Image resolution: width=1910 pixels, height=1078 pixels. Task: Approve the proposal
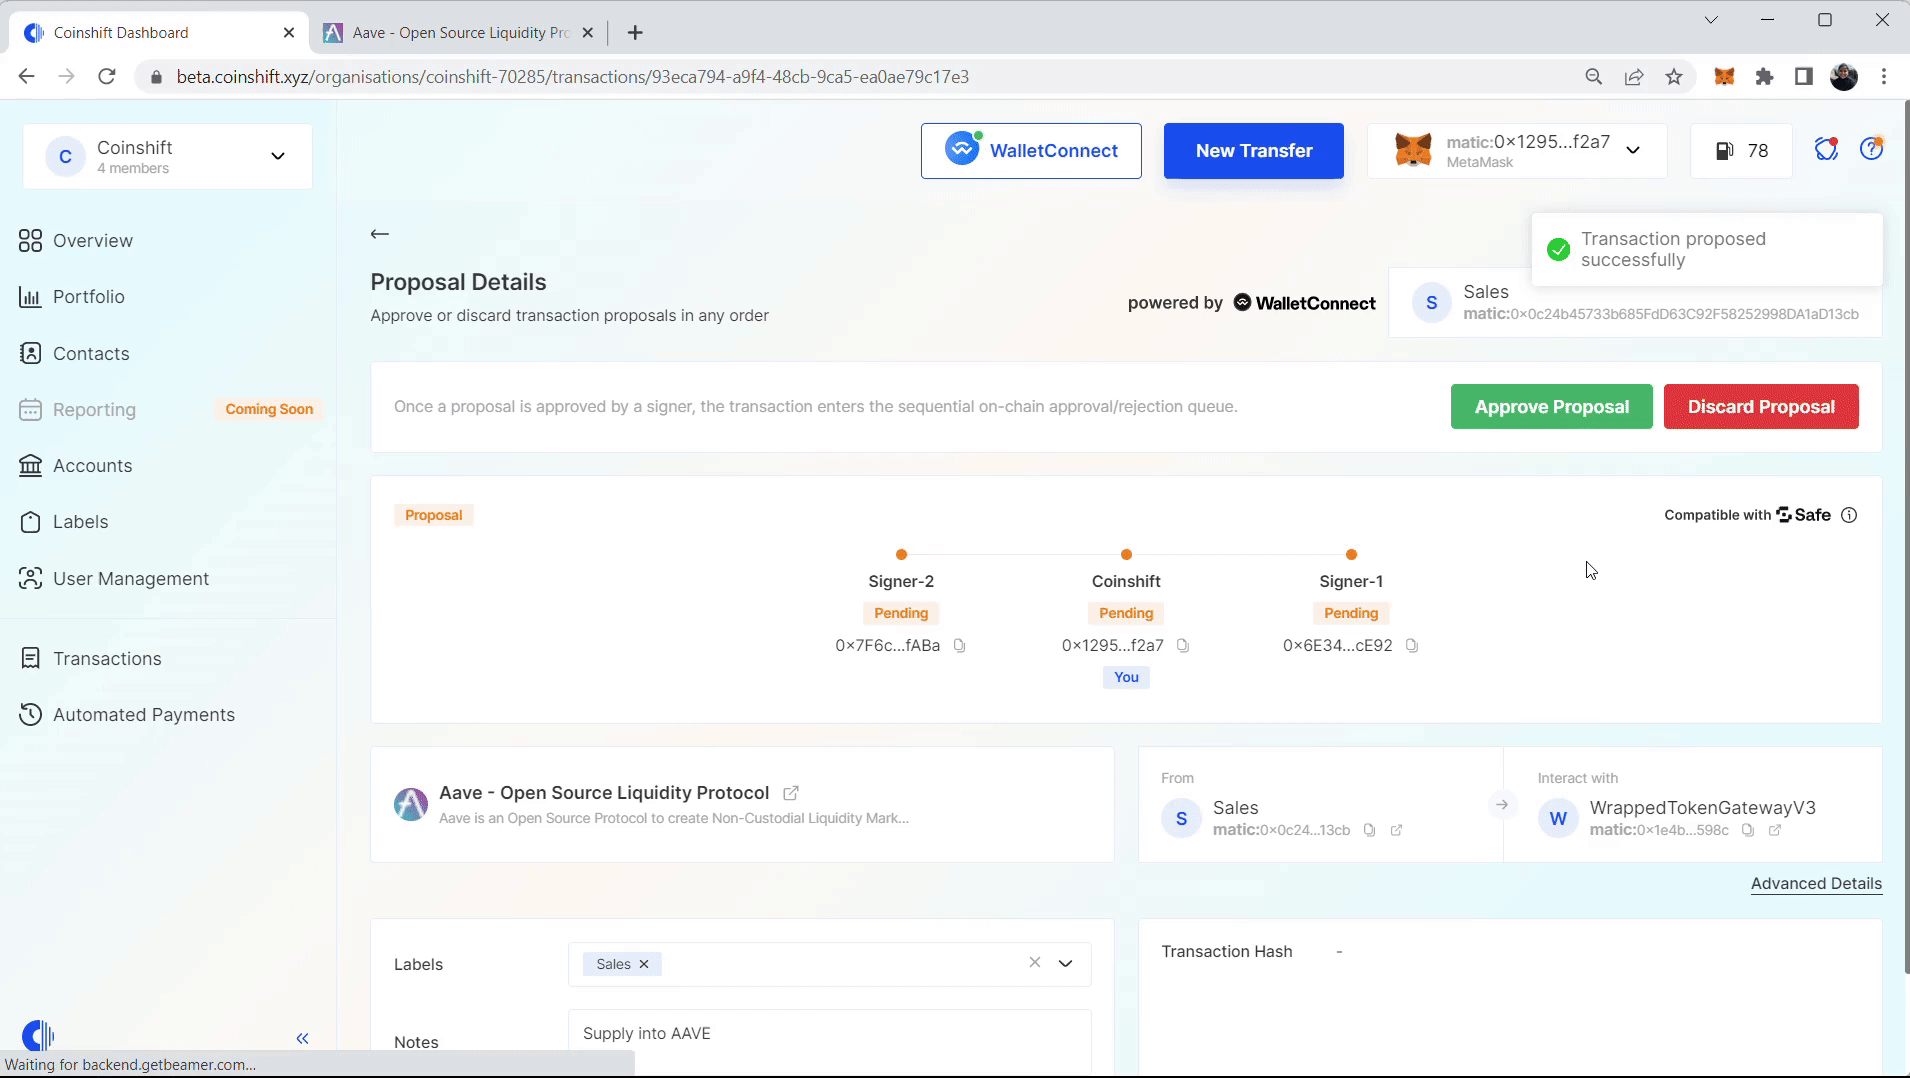(1551, 407)
